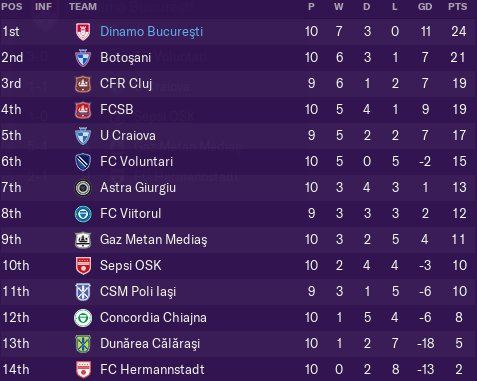Image resolution: width=477 pixels, height=381 pixels.
Task: Click the Dinamo București club crest
Action: [x=83, y=32]
